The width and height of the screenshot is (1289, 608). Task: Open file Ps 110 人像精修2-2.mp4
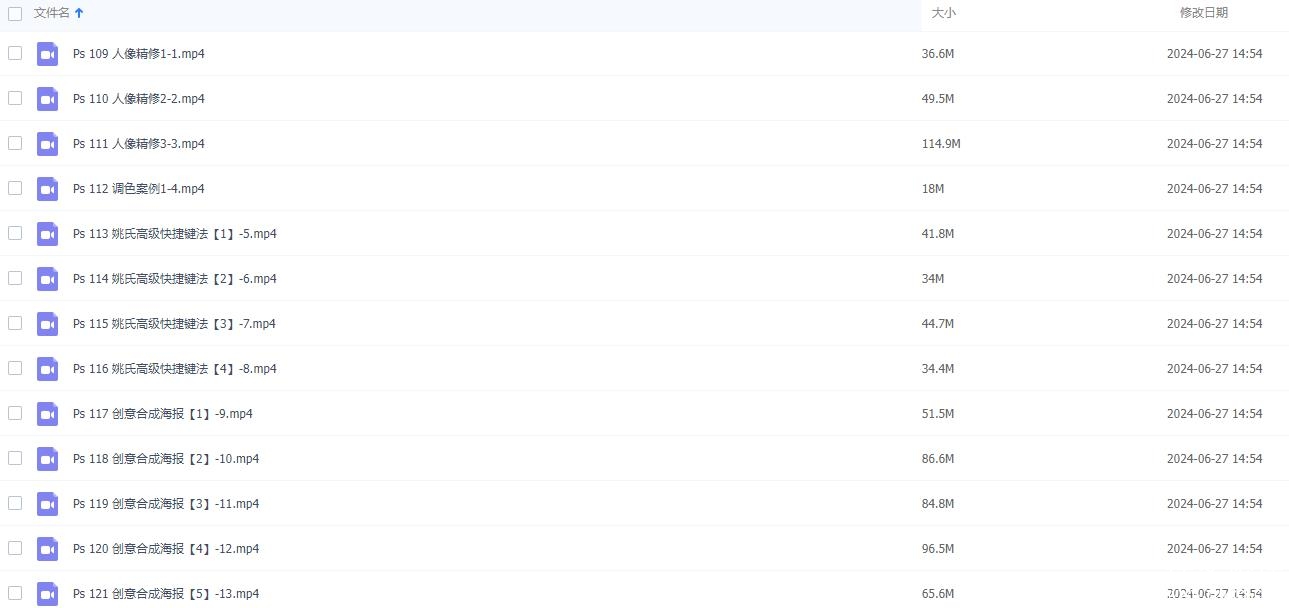(139, 99)
